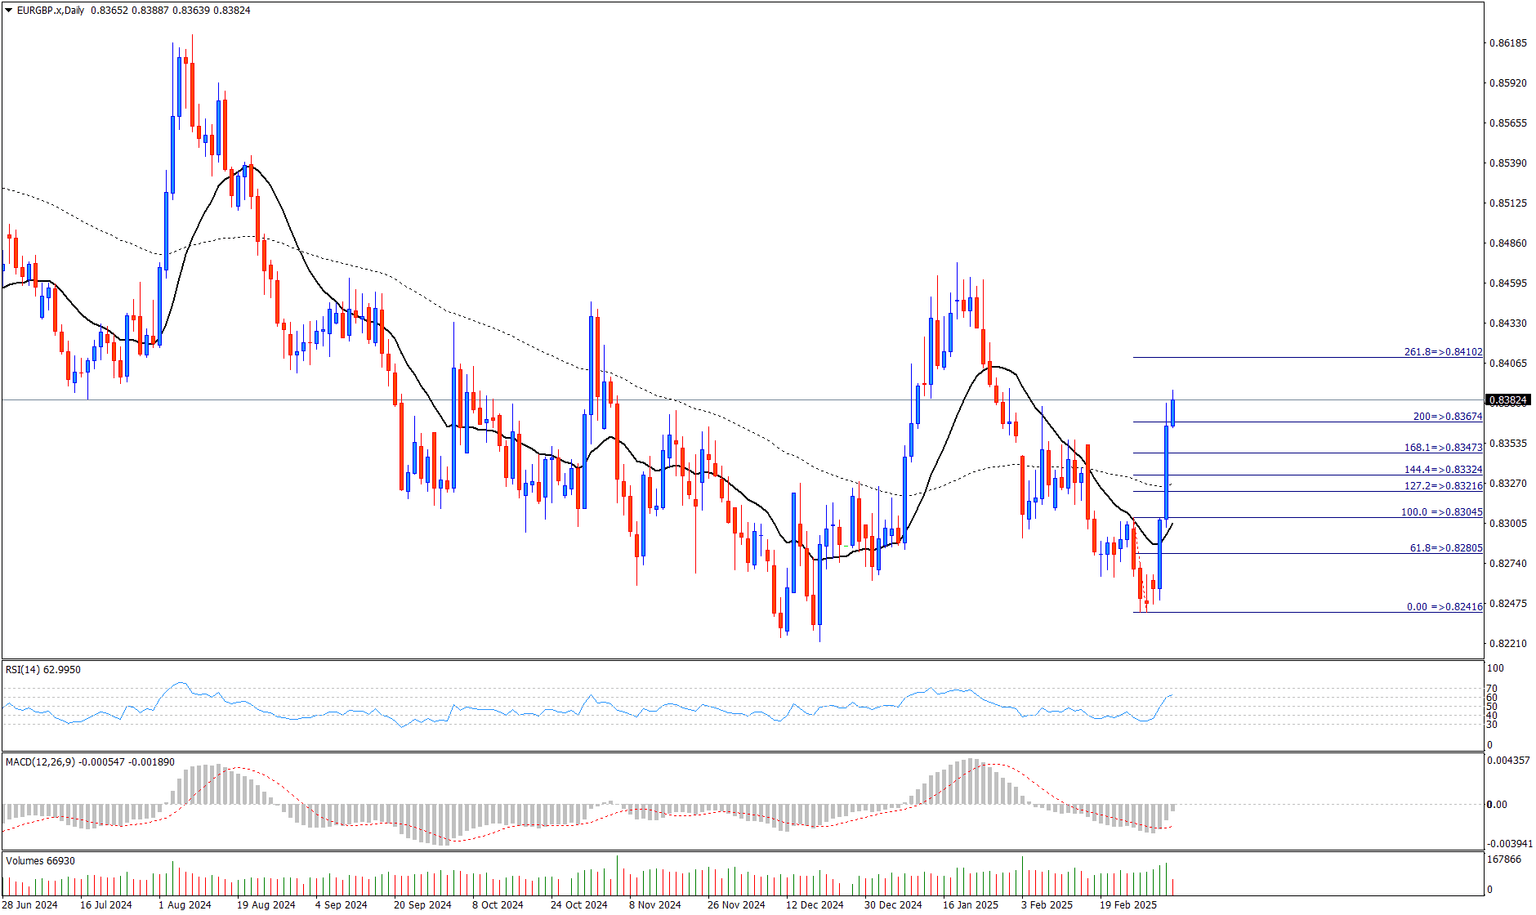This screenshot has height=915, width=1536.
Task: Click the 24 Oct 2024 date label
Action: 579,905
